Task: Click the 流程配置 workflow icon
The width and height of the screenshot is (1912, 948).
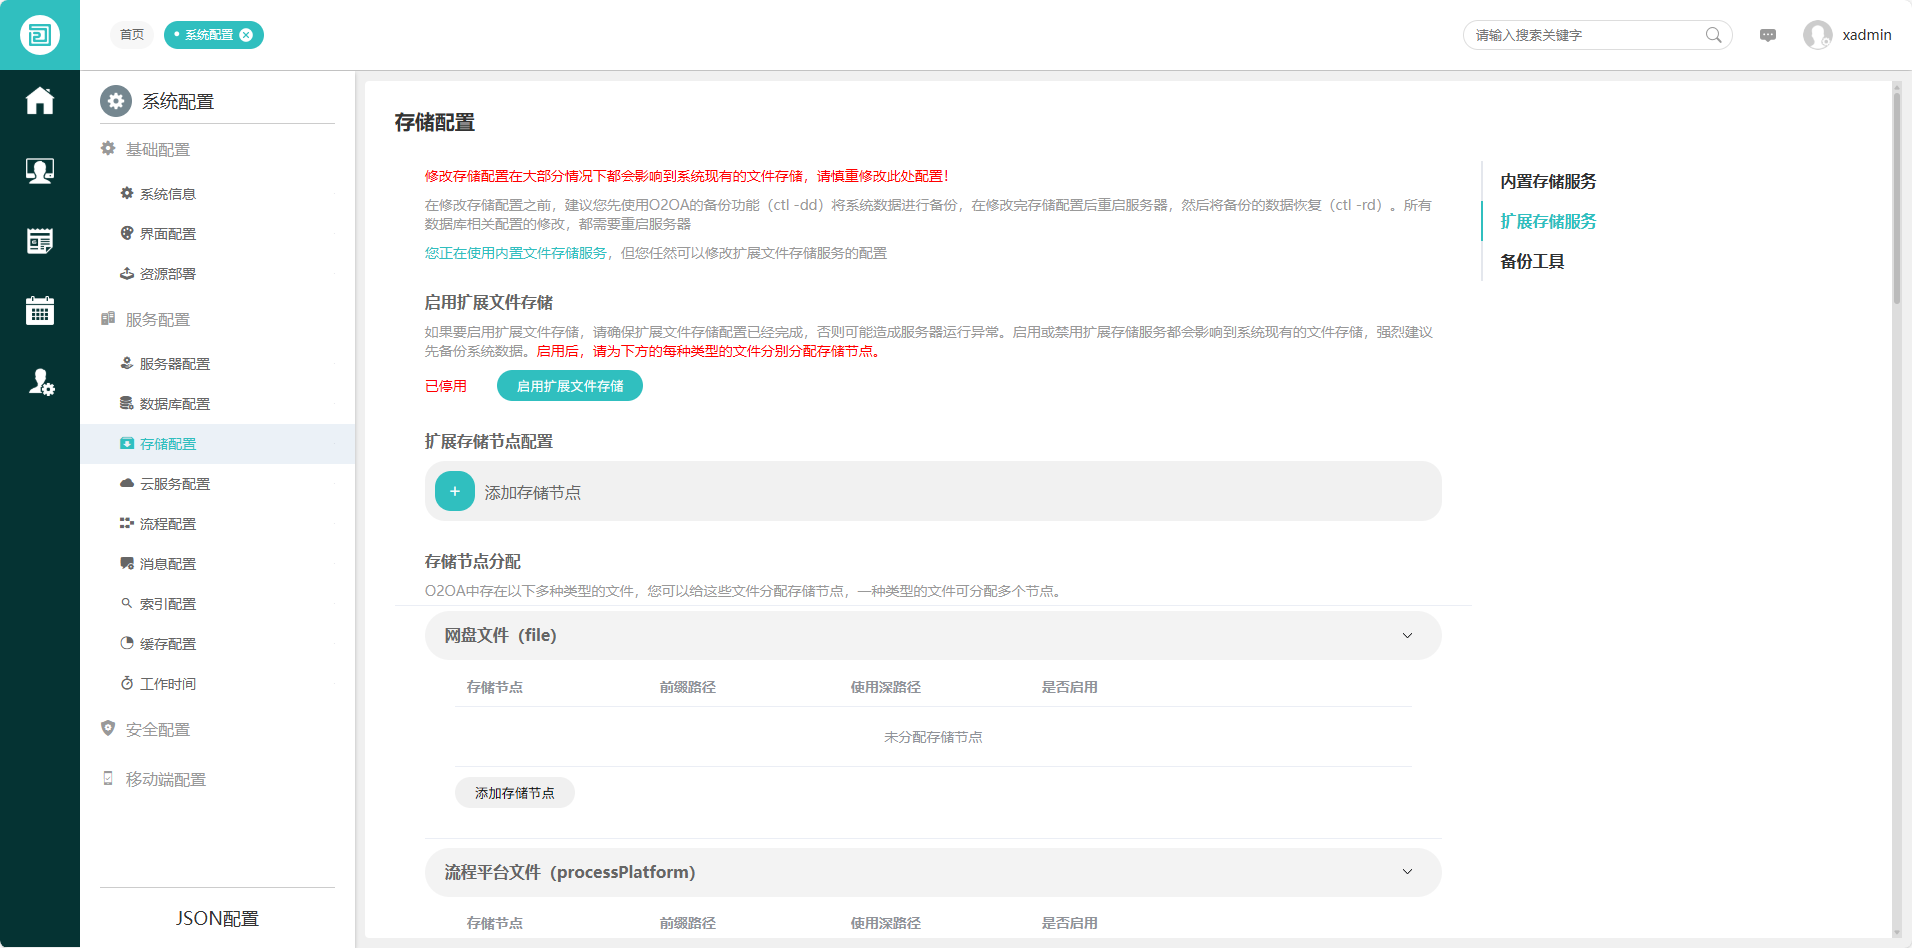Action: [x=127, y=523]
